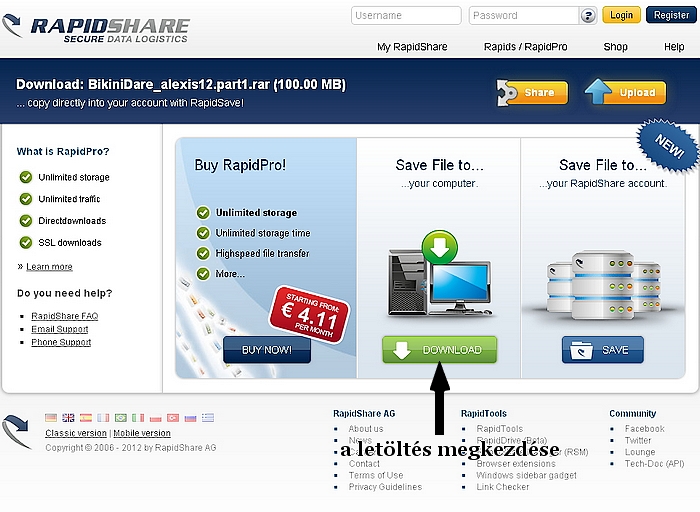Open the Link Checker link
This screenshot has height=512, width=700.
(503, 487)
